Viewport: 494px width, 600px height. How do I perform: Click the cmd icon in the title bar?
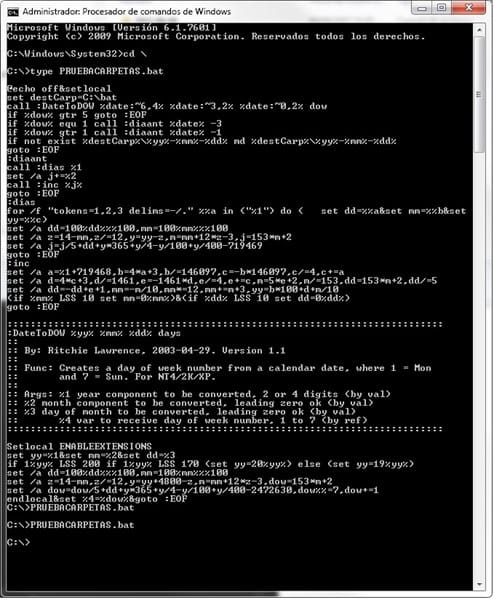(13, 12)
